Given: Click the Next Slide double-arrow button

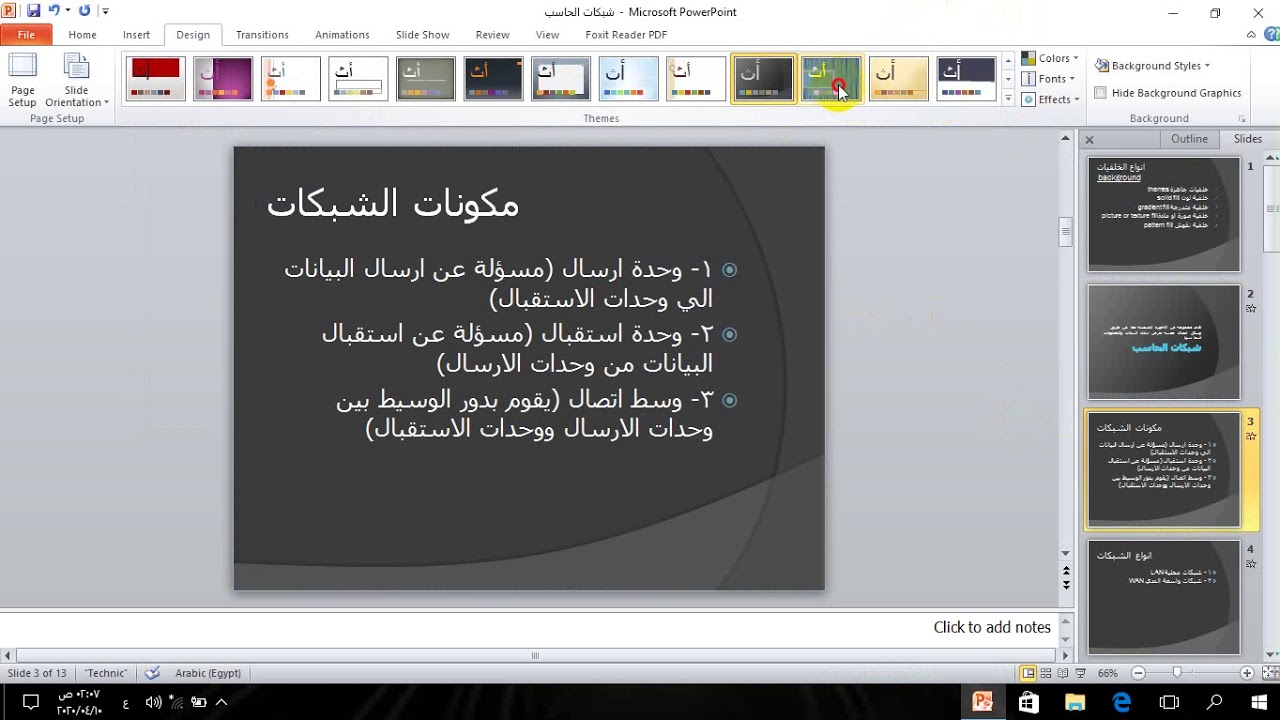Looking at the screenshot, I should [x=1066, y=584].
